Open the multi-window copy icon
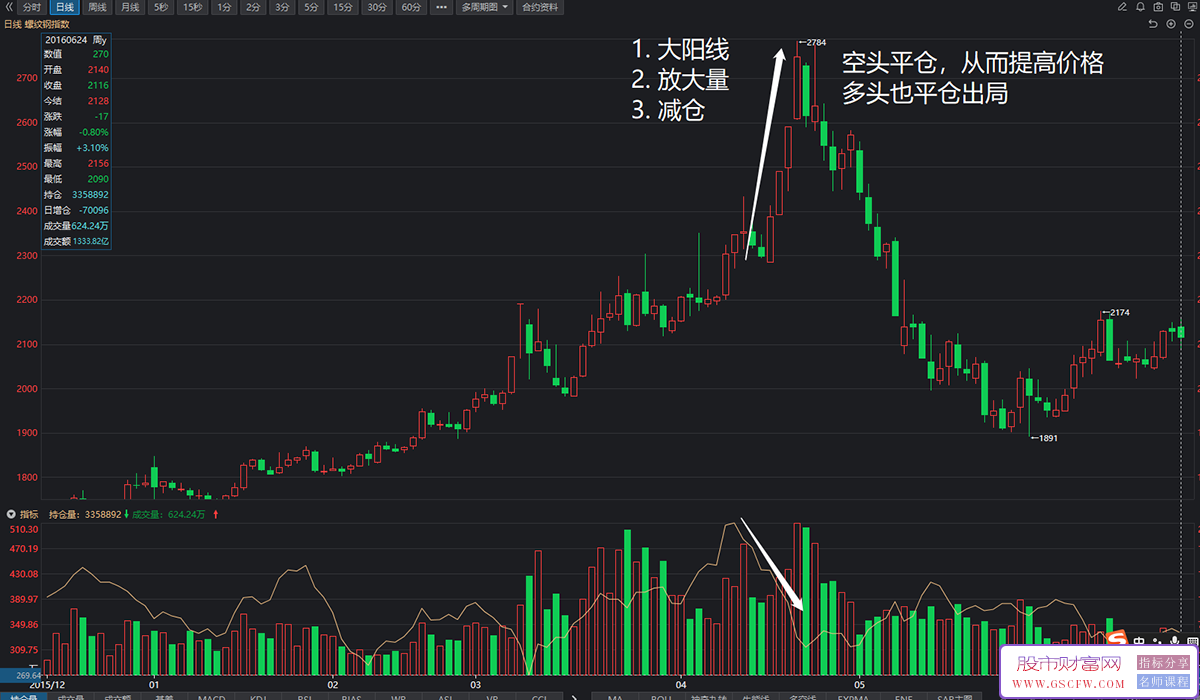This screenshot has width=1200, height=700. 1174,7
